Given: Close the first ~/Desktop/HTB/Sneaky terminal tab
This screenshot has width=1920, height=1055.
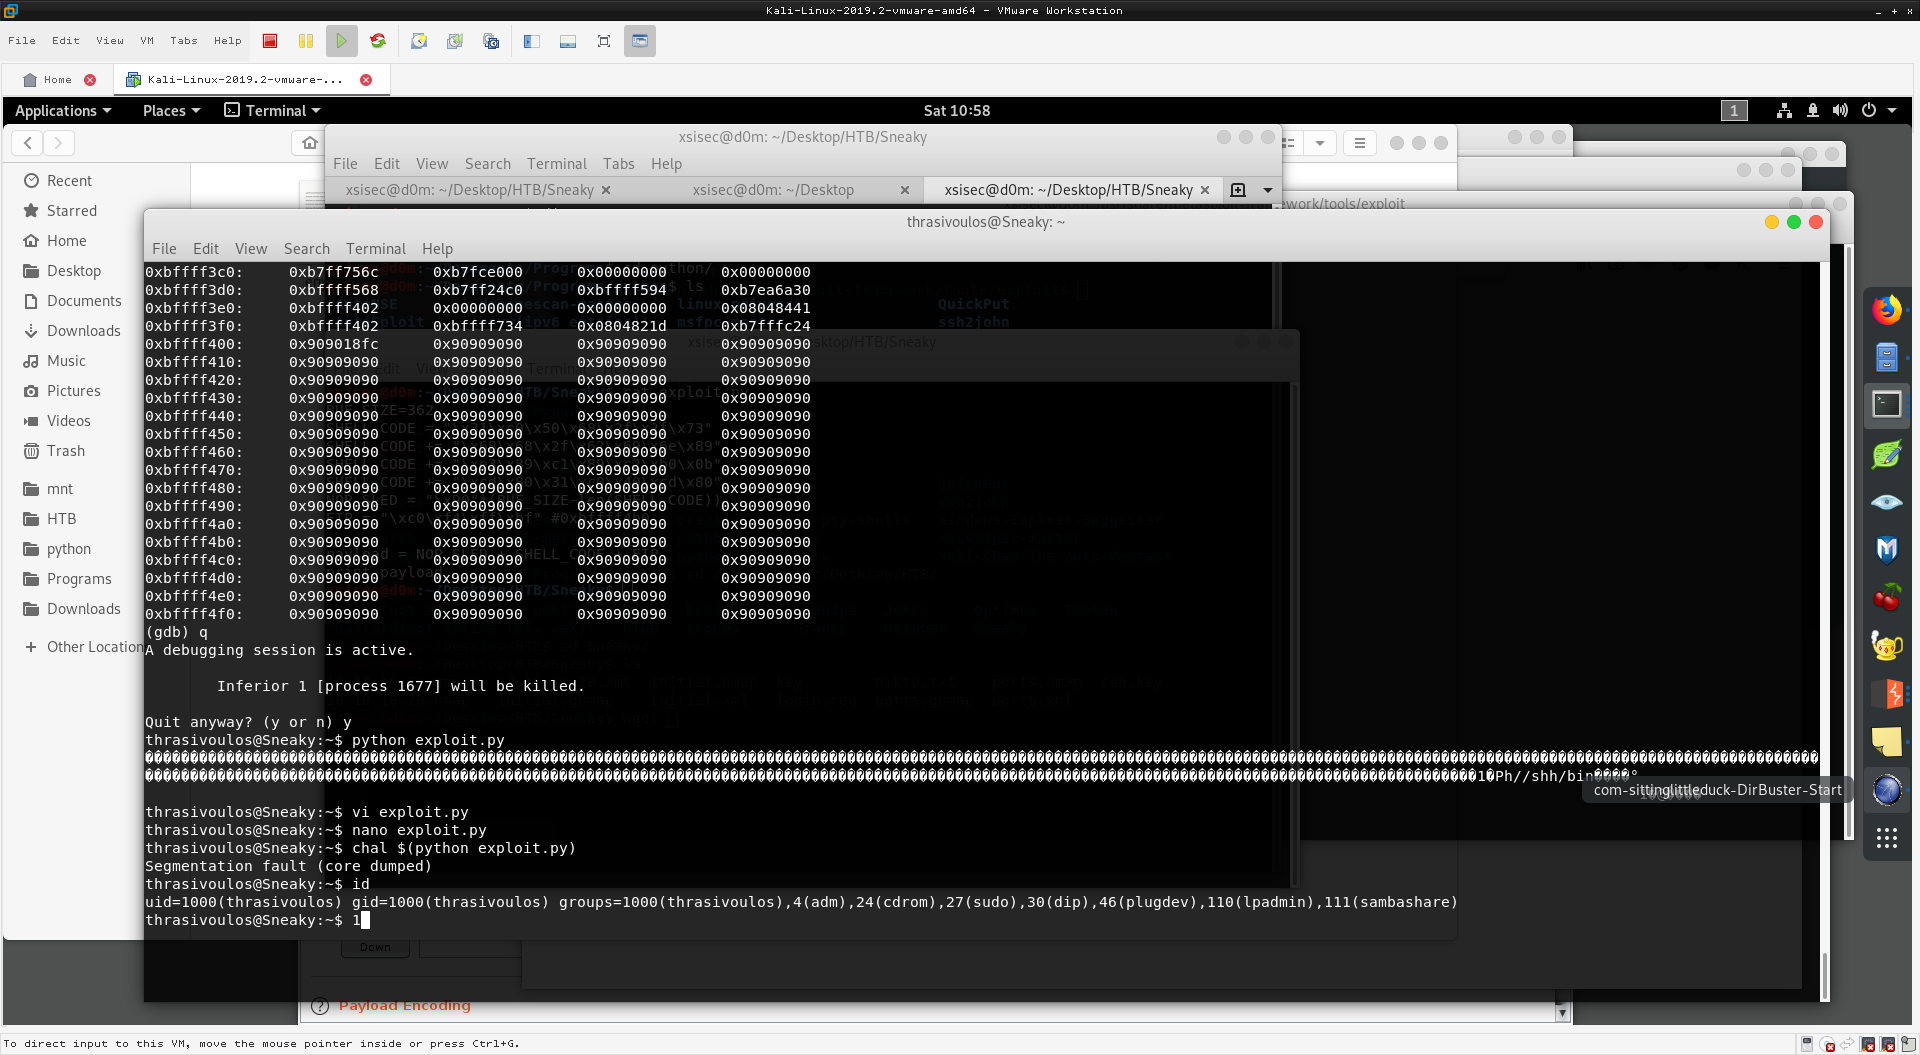Looking at the screenshot, I should coord(606,190).
